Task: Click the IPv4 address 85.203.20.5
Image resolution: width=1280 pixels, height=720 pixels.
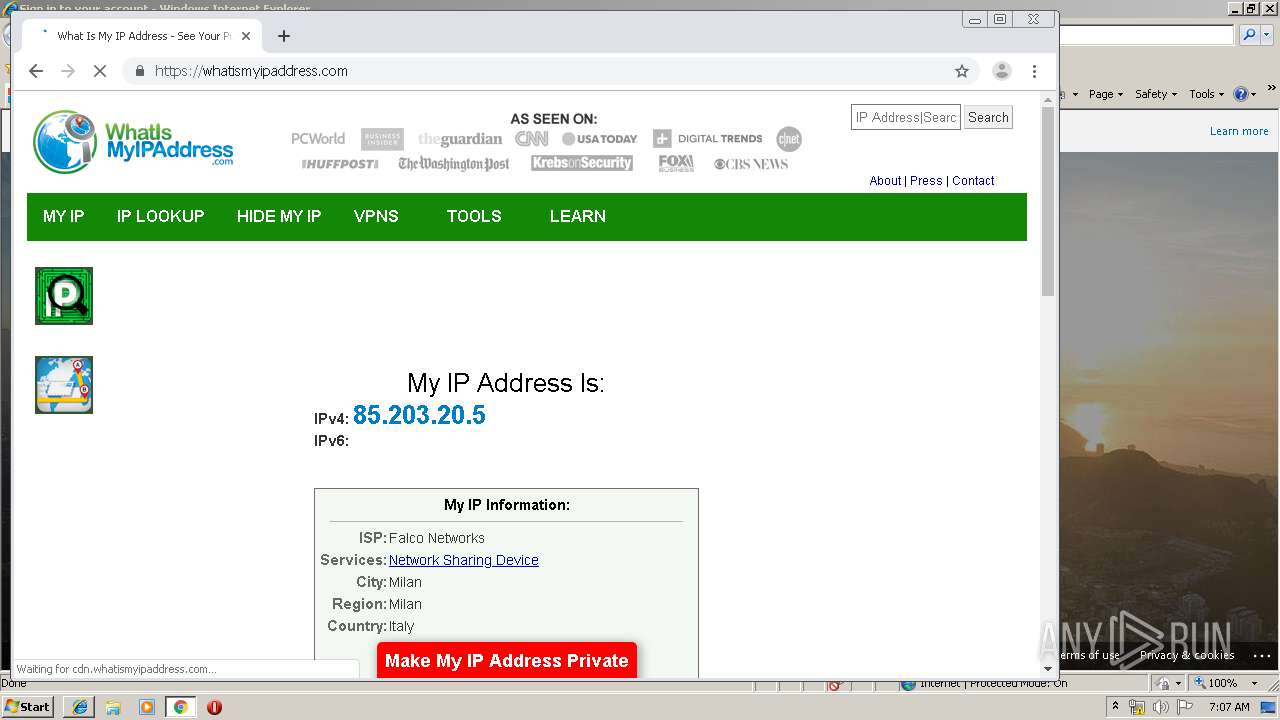Action: [419, 415]
